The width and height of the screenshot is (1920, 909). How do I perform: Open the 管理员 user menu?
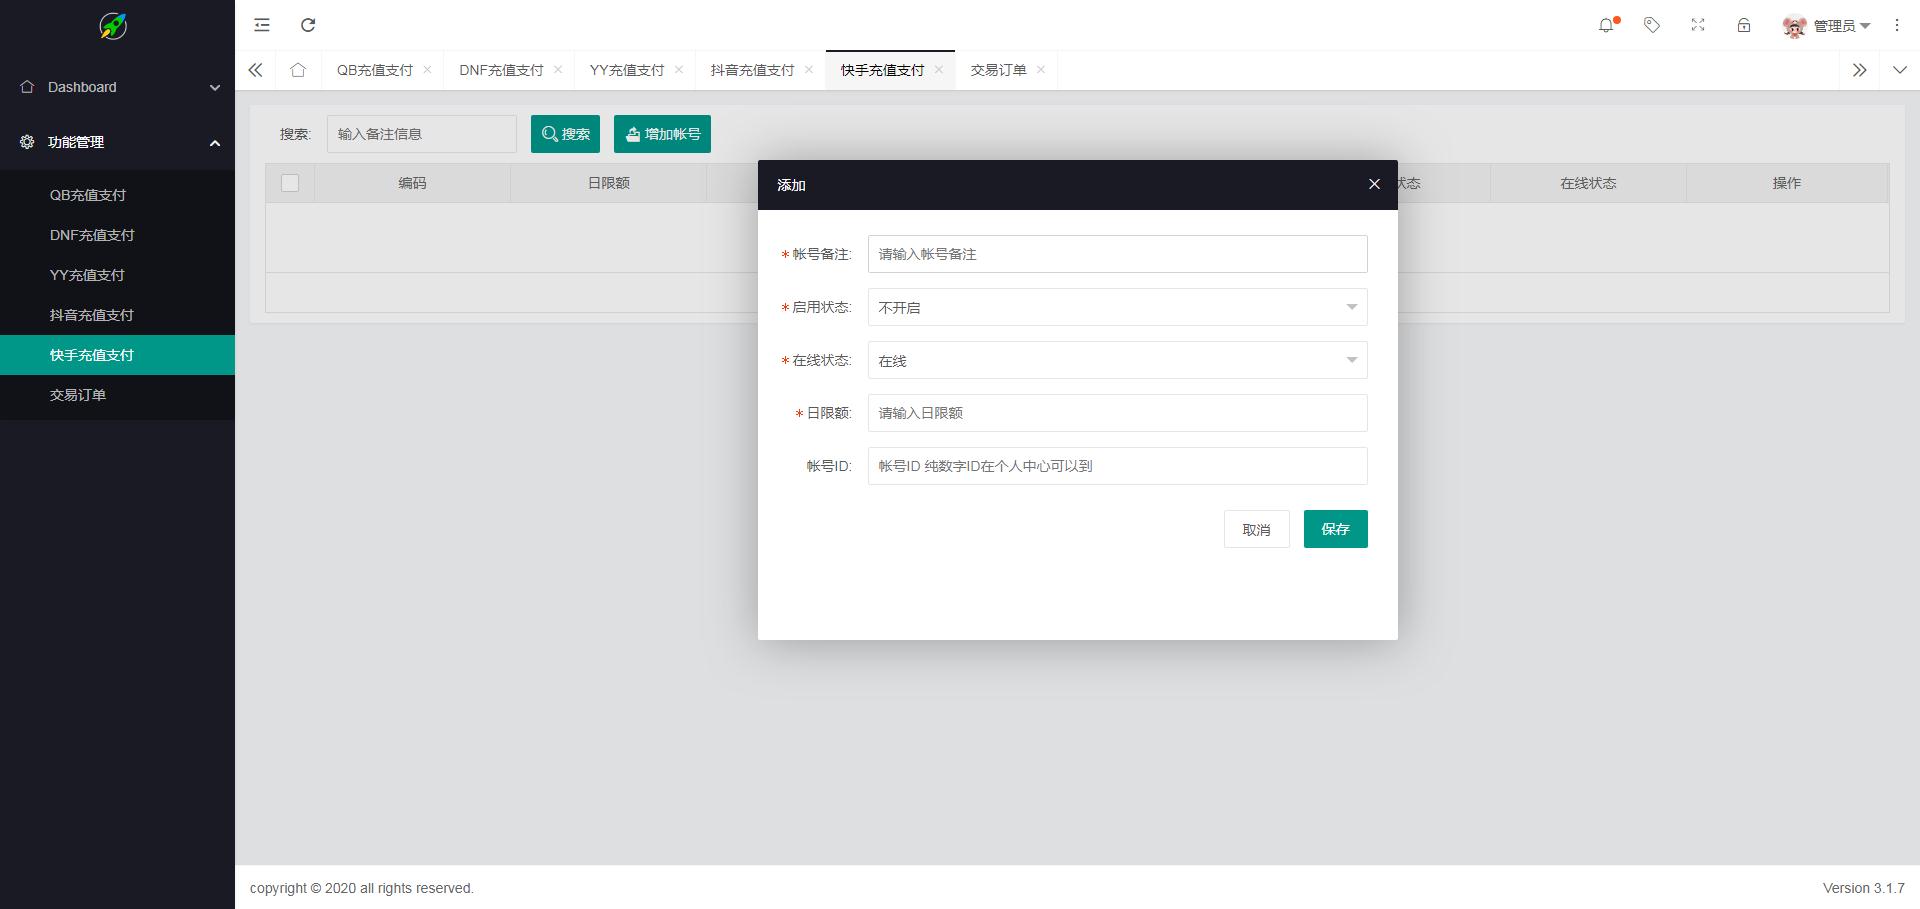click(1835, 25)
